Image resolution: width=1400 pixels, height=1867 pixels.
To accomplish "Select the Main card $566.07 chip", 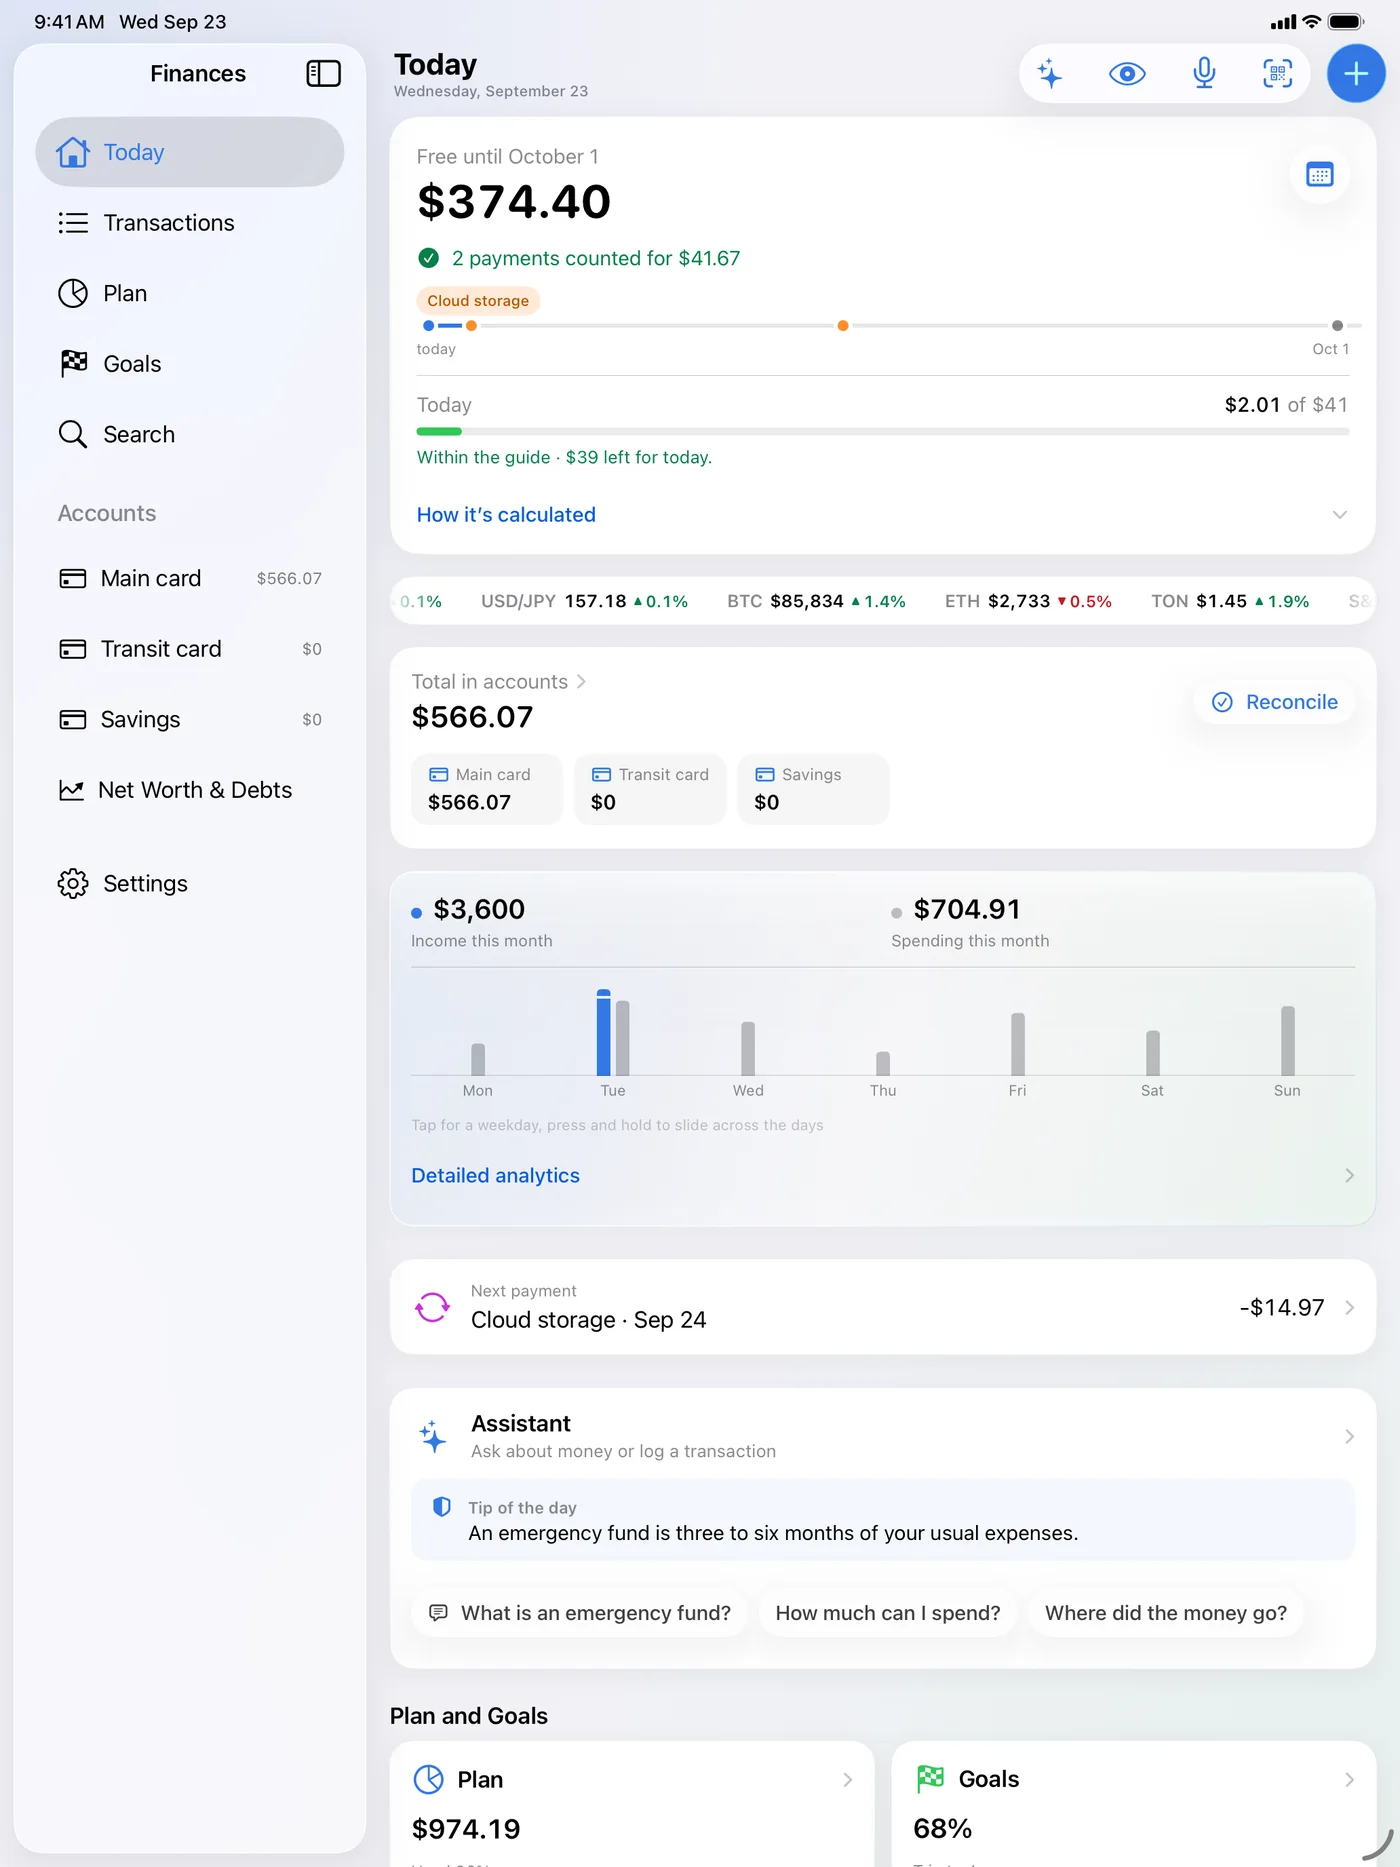I will tap(487, 789).
